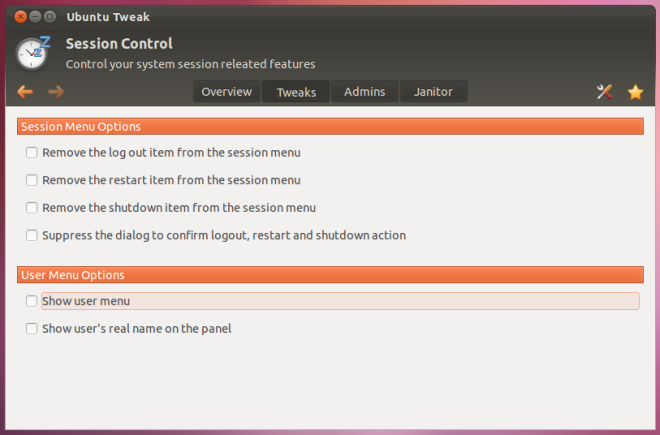Enable removing the log out item
Image resolution: width=660 pixels, height=435 pixels.
tap(32, 152)
